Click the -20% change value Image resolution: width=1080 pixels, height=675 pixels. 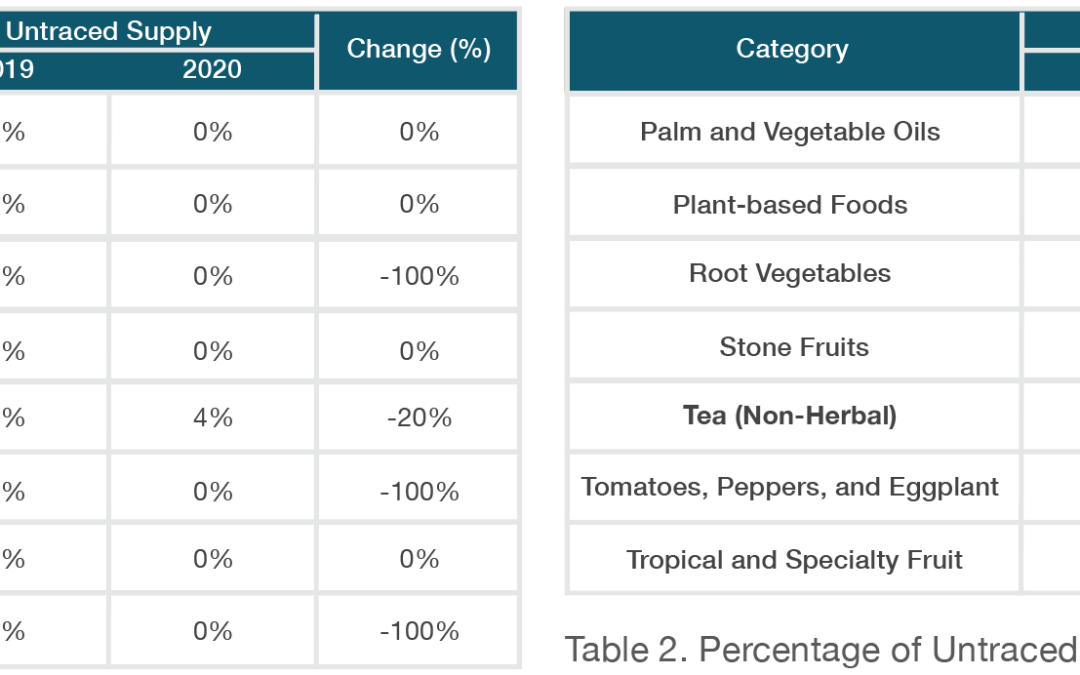coord(419,417)
